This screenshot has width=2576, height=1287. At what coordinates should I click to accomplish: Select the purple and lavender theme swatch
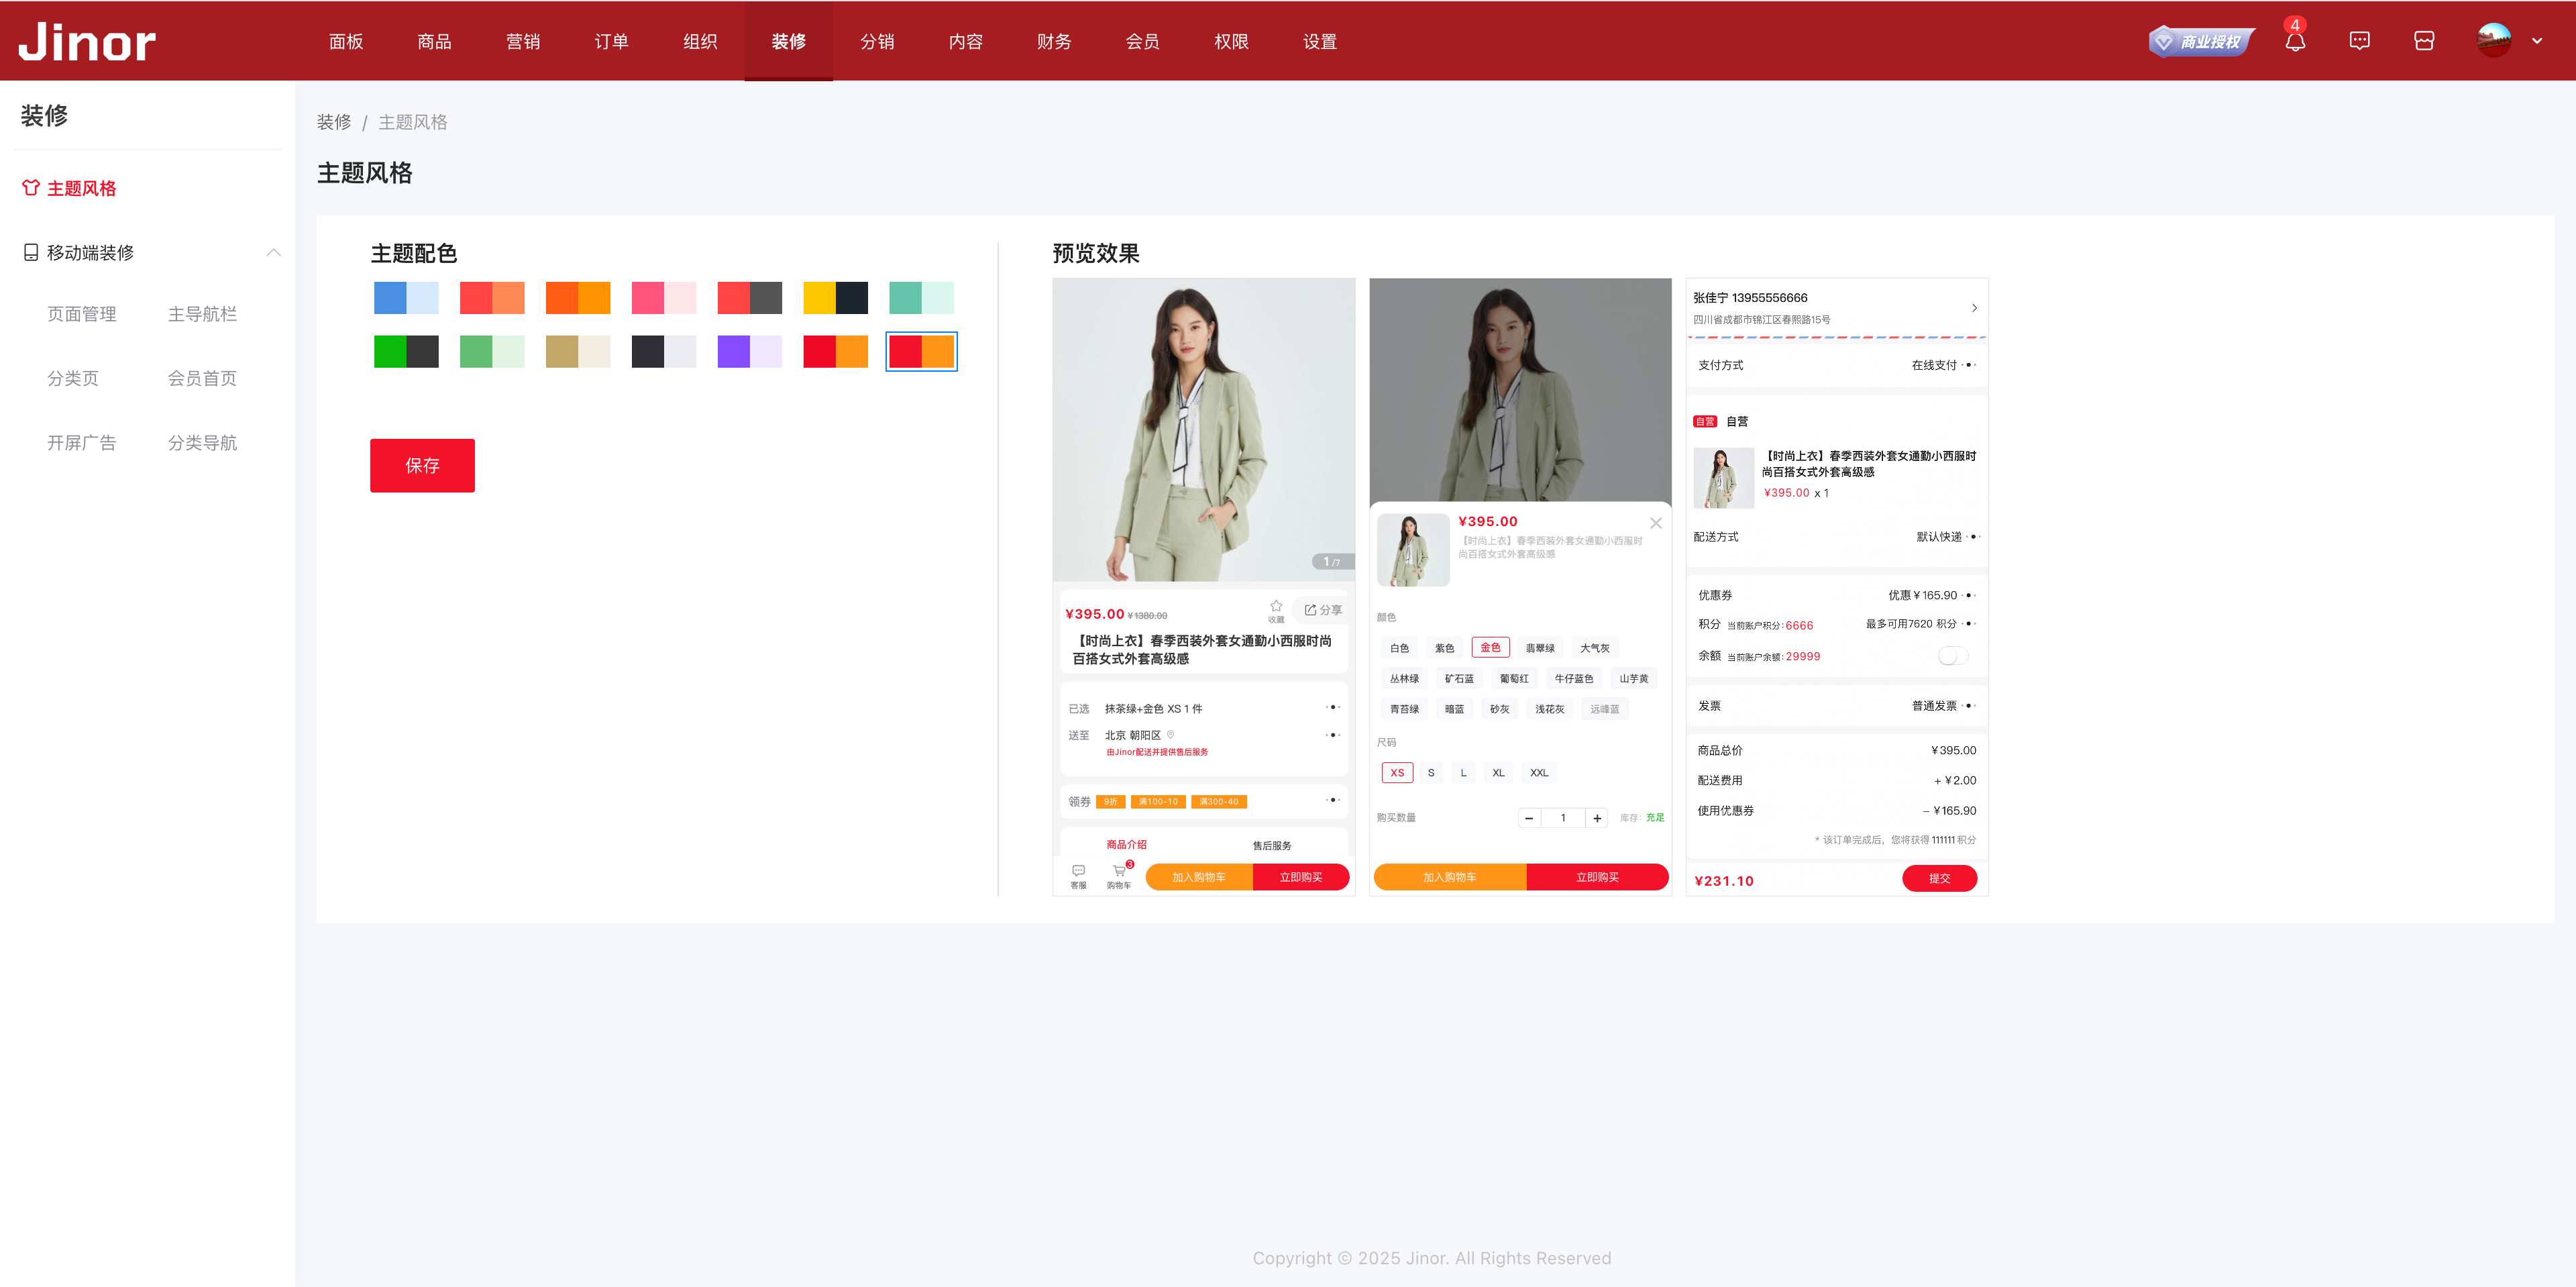click(x=750, y=351)
